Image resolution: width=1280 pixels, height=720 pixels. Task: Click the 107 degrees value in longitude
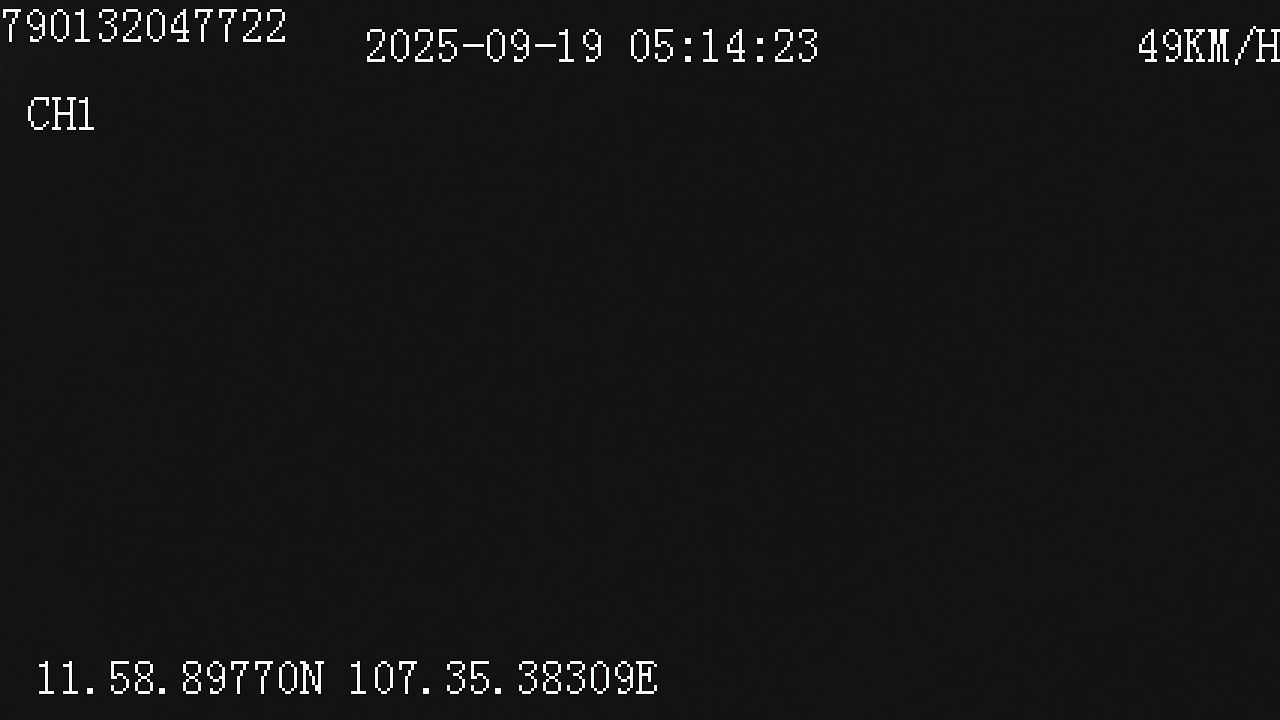pyautogui.click(x=384, y=679)
